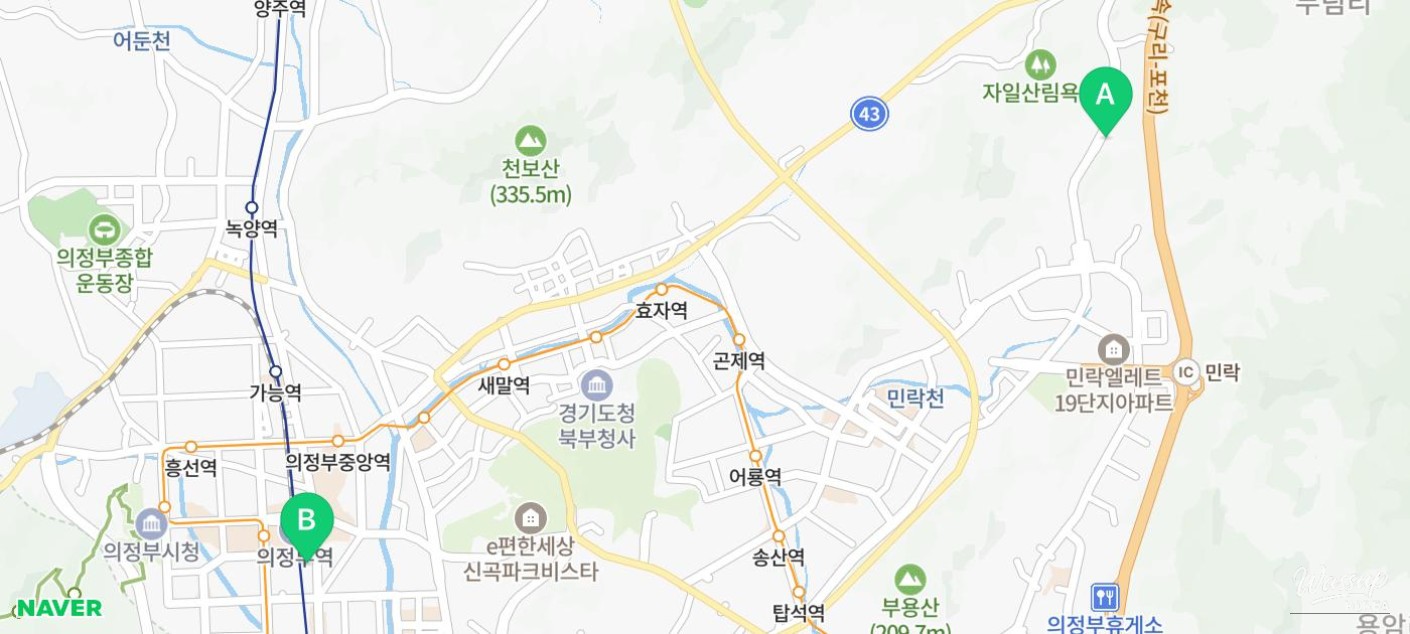This screenshot has width=1410, height=634.
Task: Select the 어룡역 station label
Action: (x=755, y=478)
